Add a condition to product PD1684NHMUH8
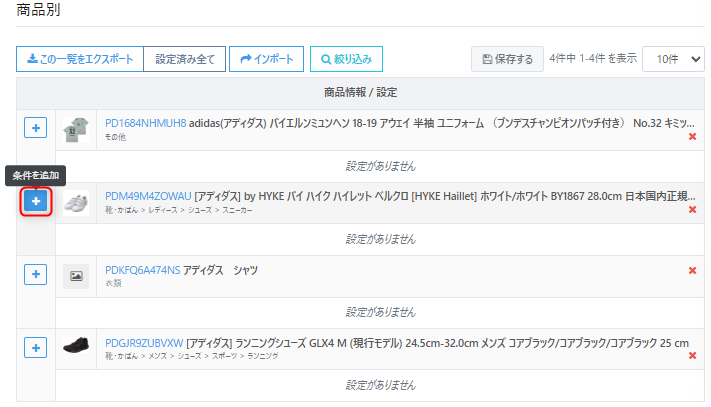 click(35, 128)
